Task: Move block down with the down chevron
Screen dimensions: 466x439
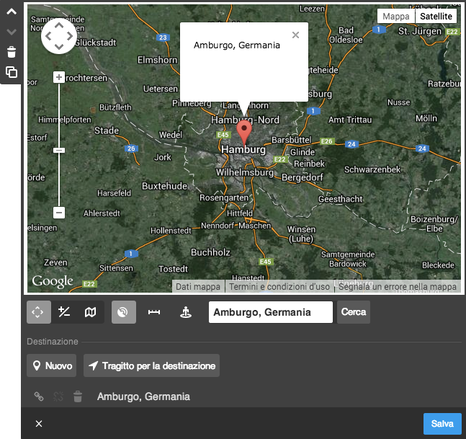Action: pos(11,32)
